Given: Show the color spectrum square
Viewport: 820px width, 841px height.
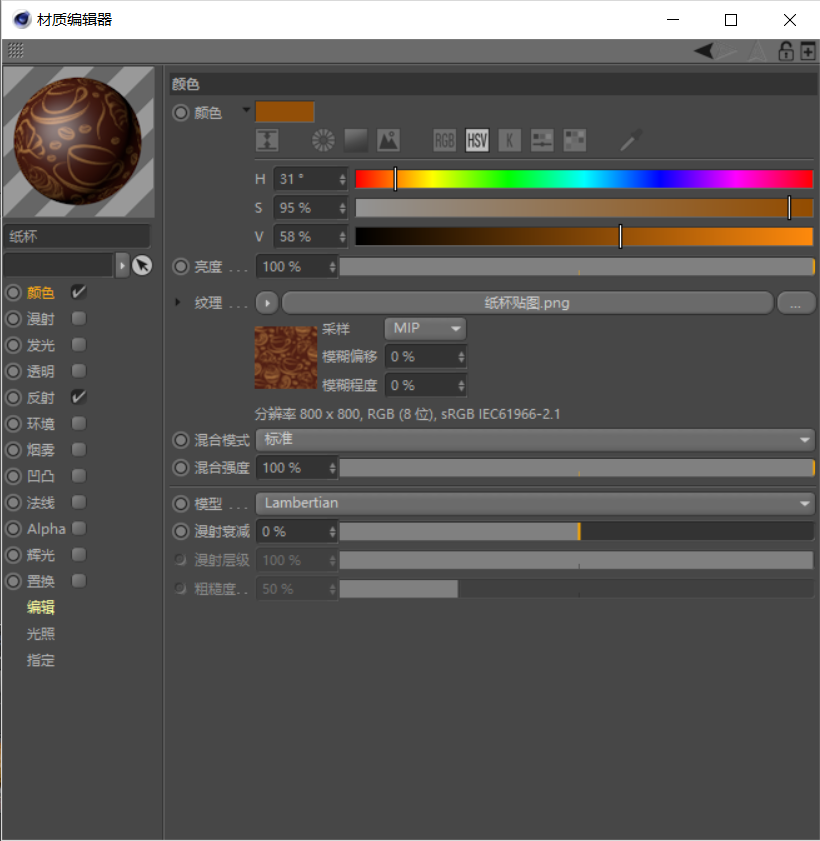Looking at the screenshot, I should click(356, 141).
